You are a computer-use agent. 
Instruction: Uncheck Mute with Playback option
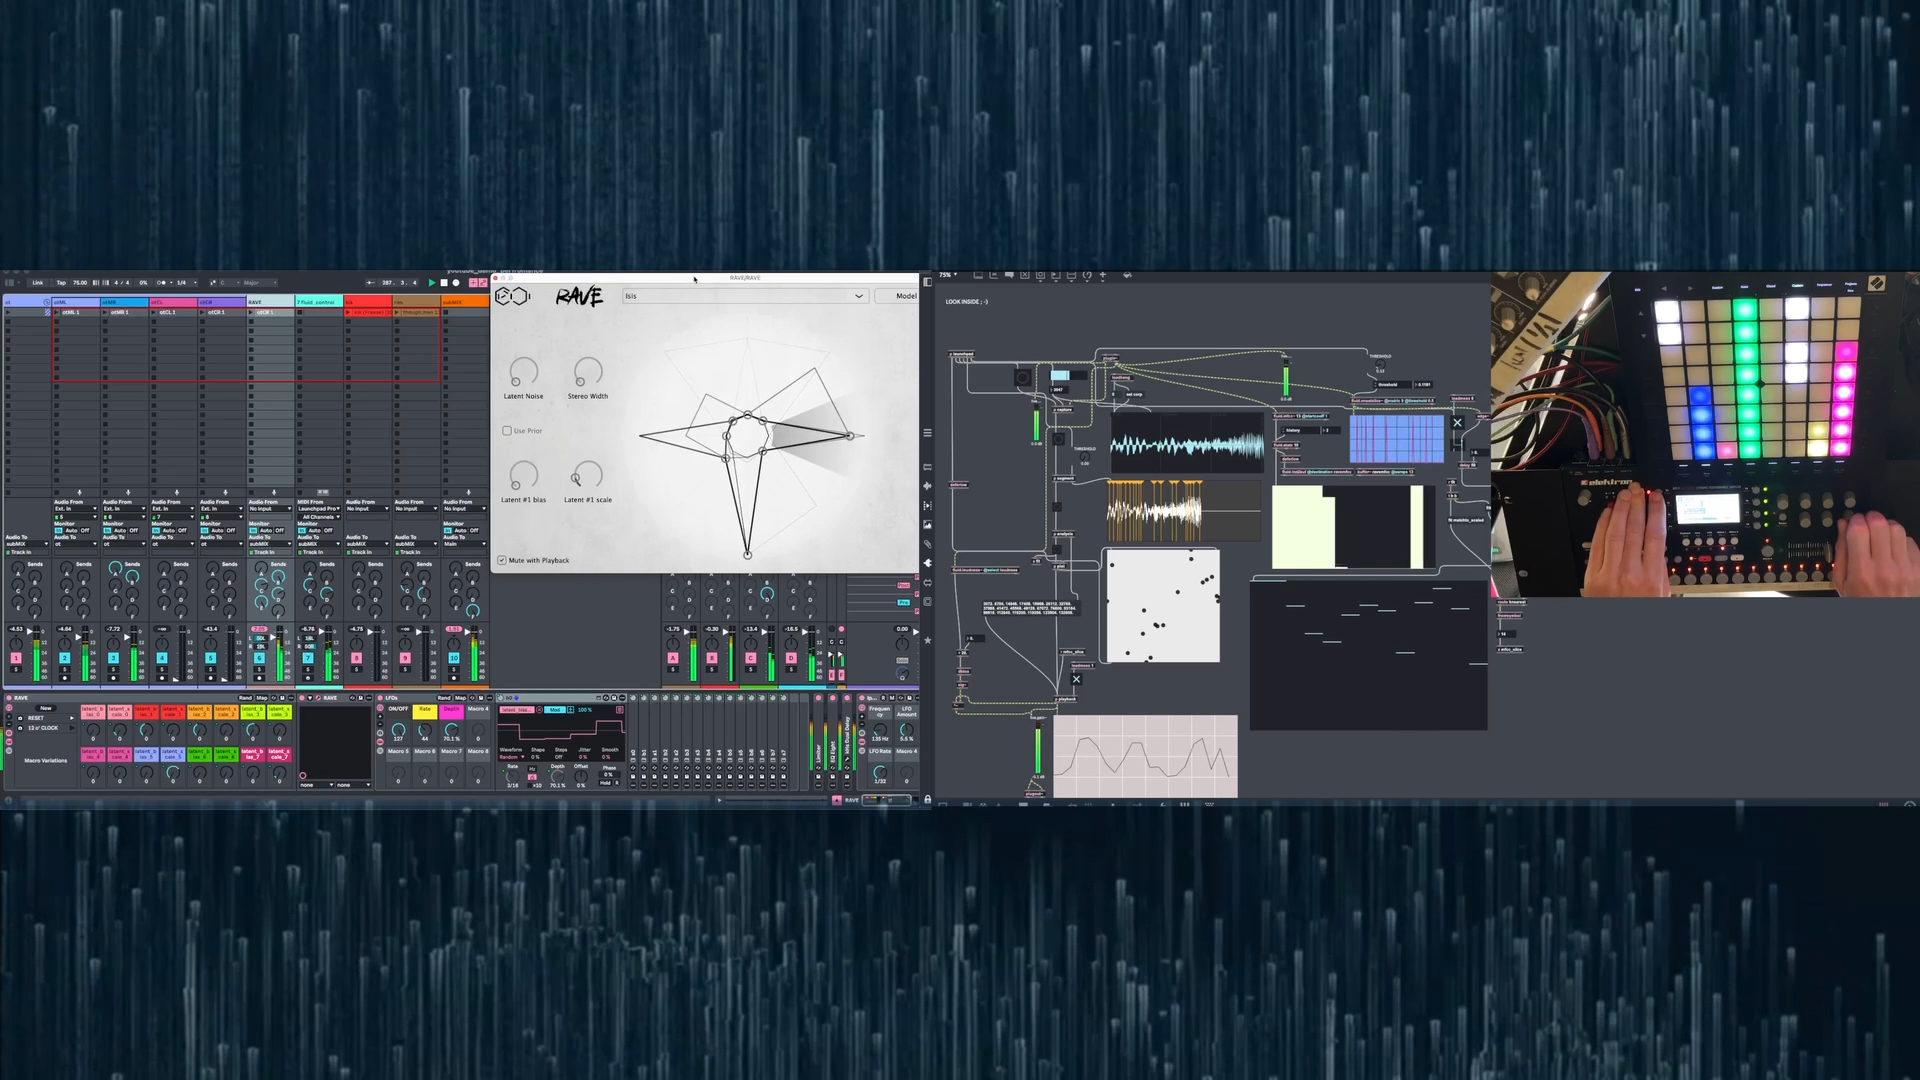(502, 560)
